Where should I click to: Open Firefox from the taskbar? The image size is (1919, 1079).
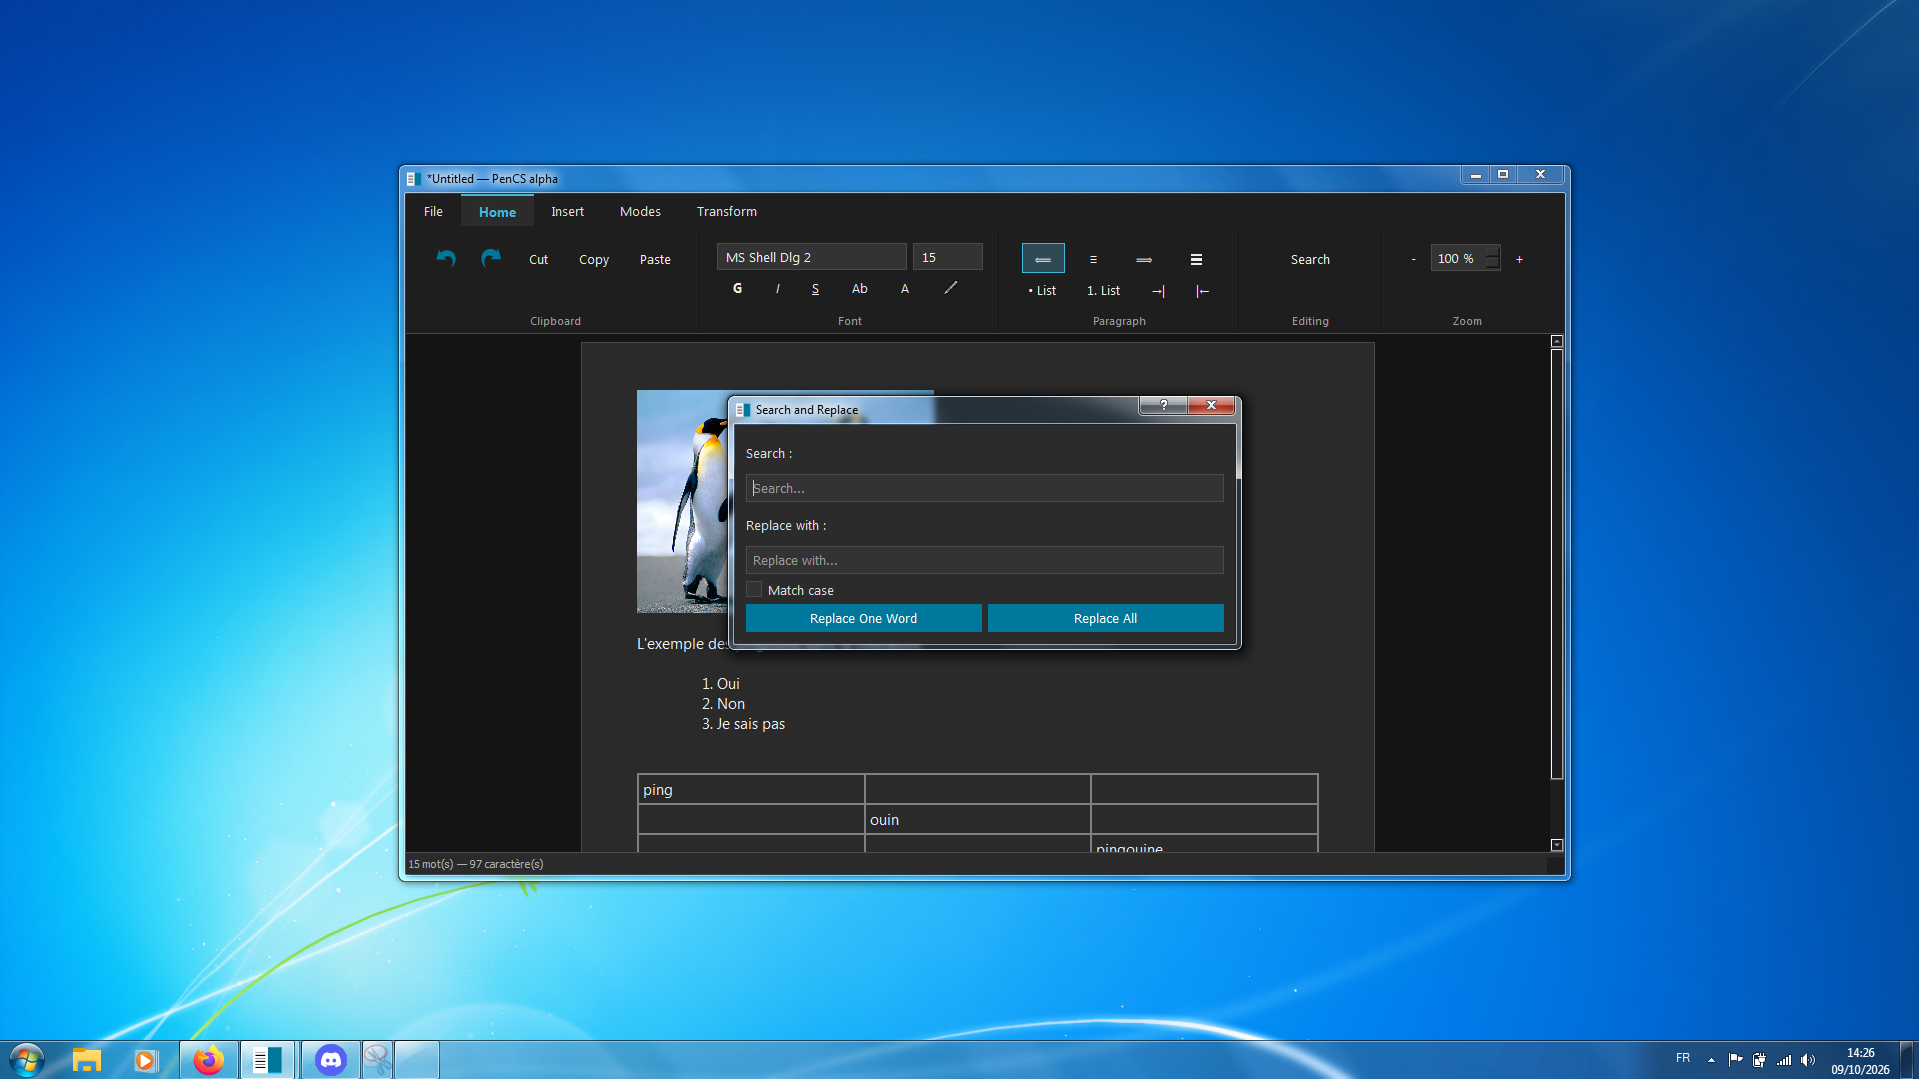208,1060
